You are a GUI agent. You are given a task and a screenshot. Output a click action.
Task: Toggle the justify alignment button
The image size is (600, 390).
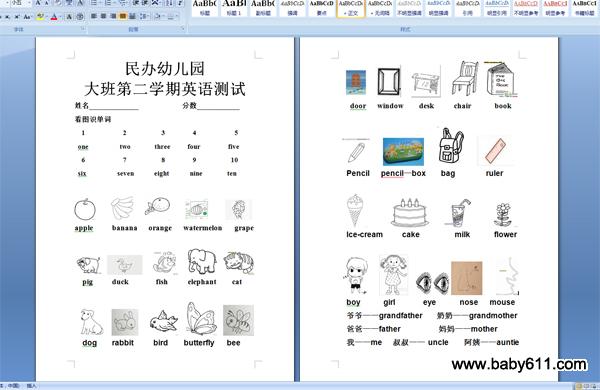[122, 16]
